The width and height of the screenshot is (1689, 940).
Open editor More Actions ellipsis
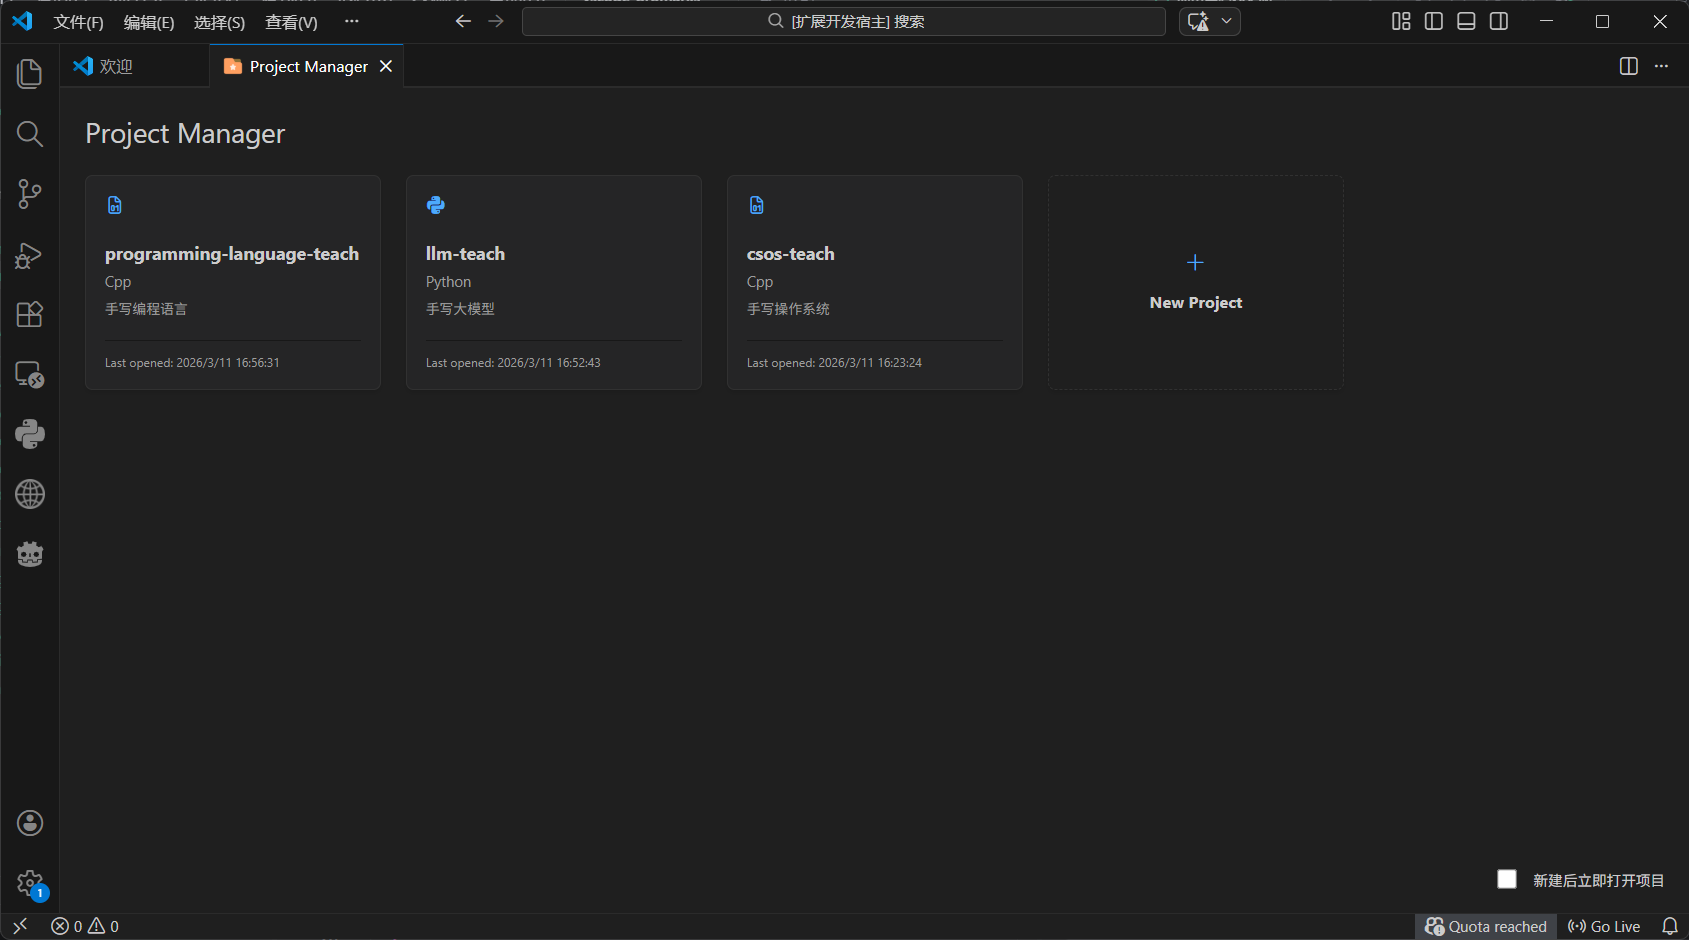(x=1661, y=66)
